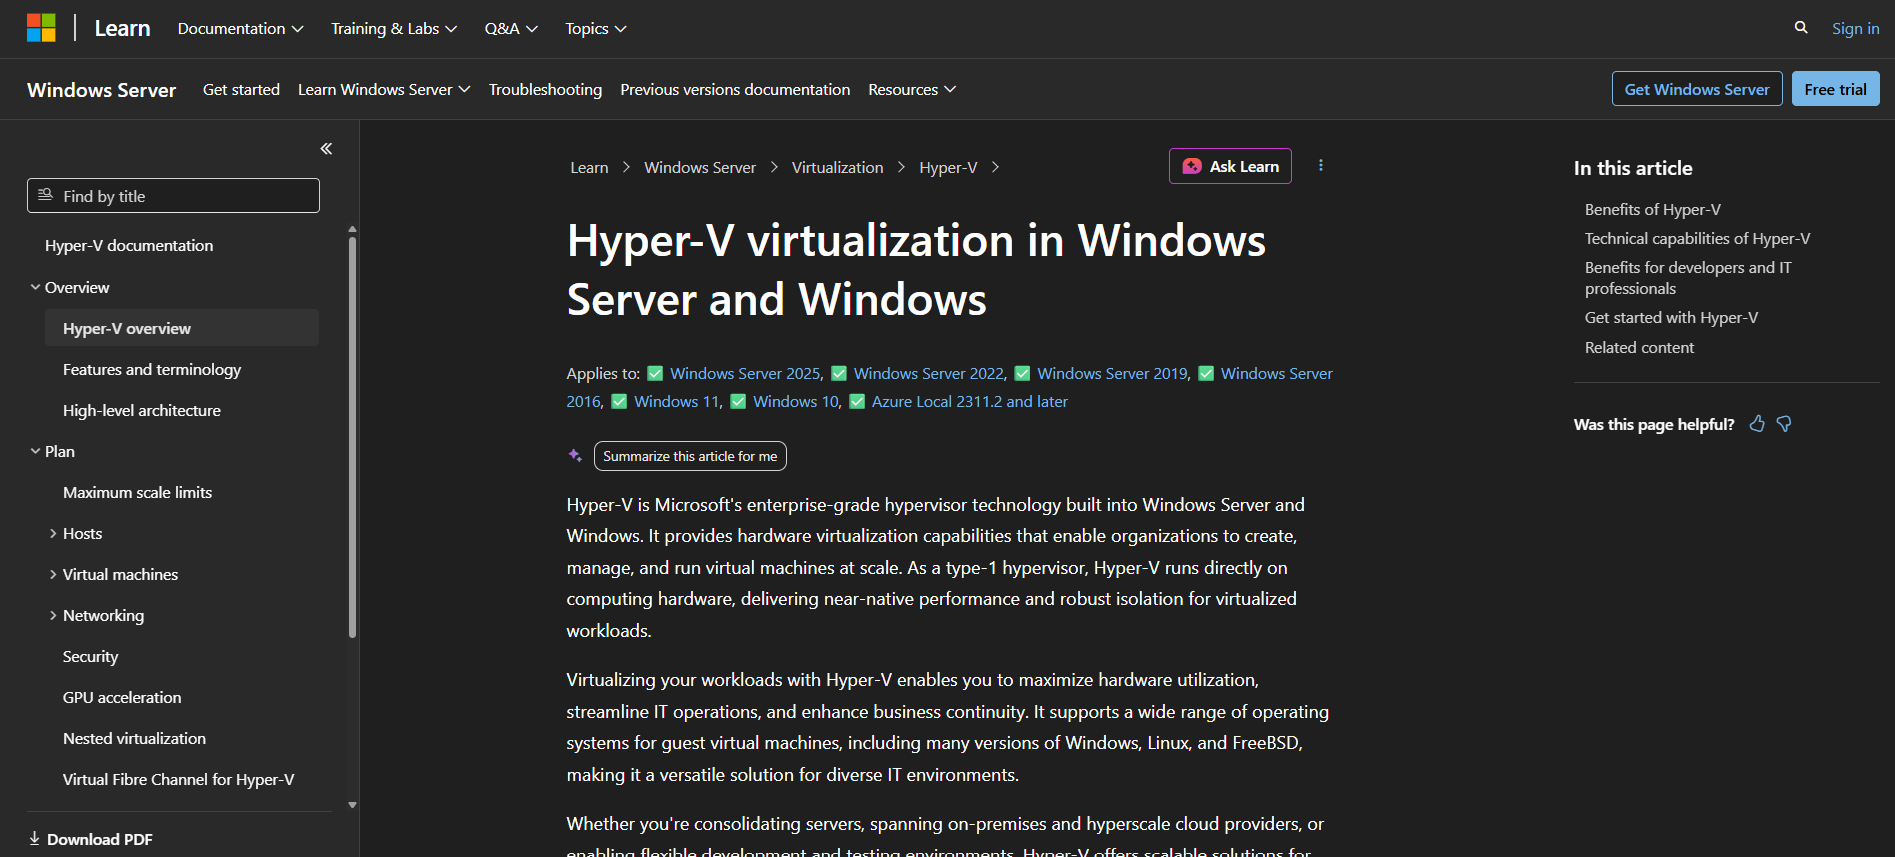Click the thumbs down not helpful icon

coord(1784,424)
